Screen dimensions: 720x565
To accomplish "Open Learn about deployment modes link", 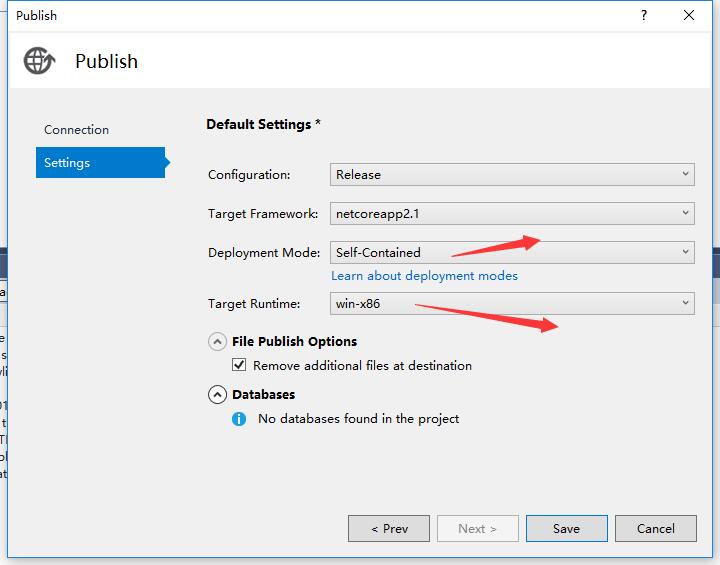I will [x=424, y=276].
